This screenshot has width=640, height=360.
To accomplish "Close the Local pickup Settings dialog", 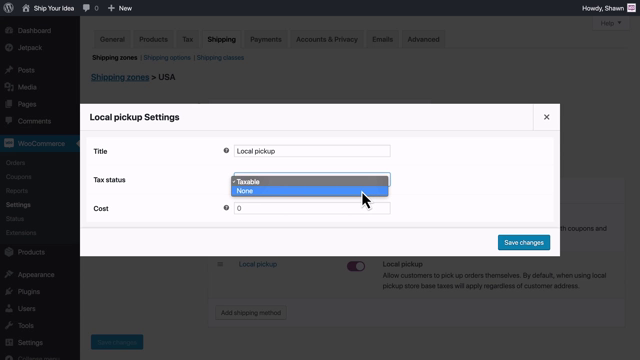I will tap(547, 117).
